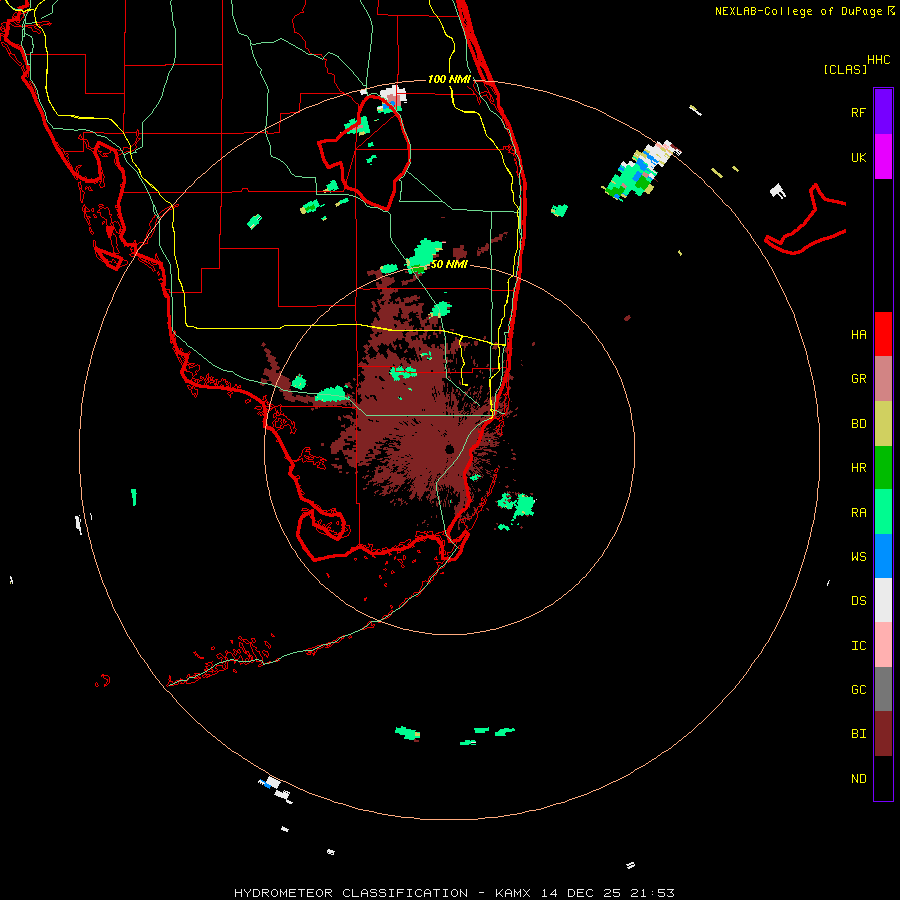
Task: Click the 50 NMI range ring label
Action: click(449, 264)
